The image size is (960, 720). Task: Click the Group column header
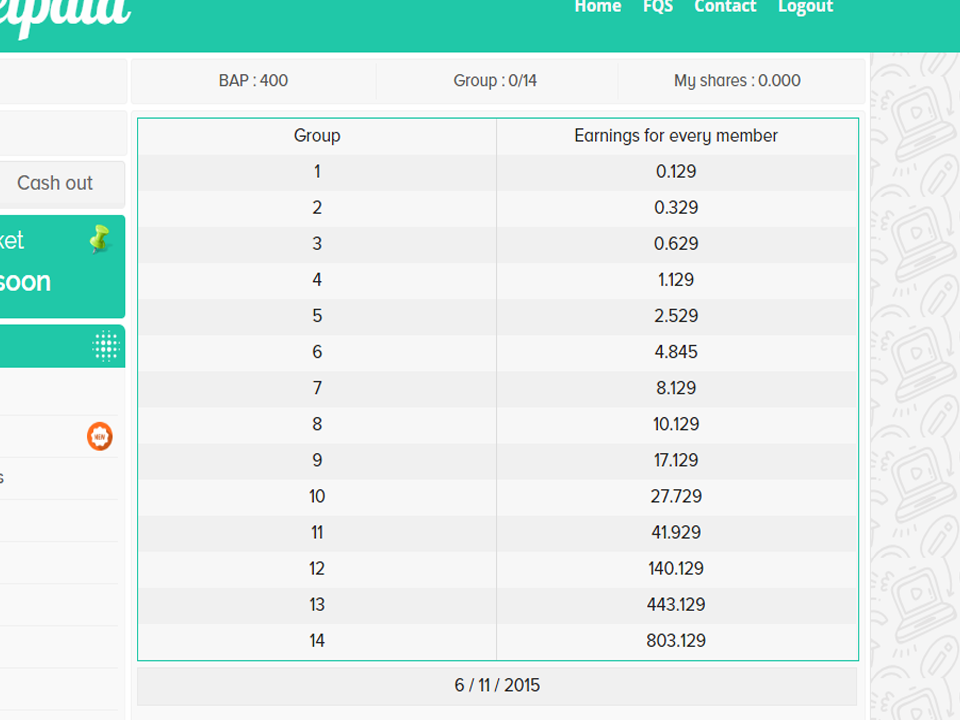tap(317, 136)
